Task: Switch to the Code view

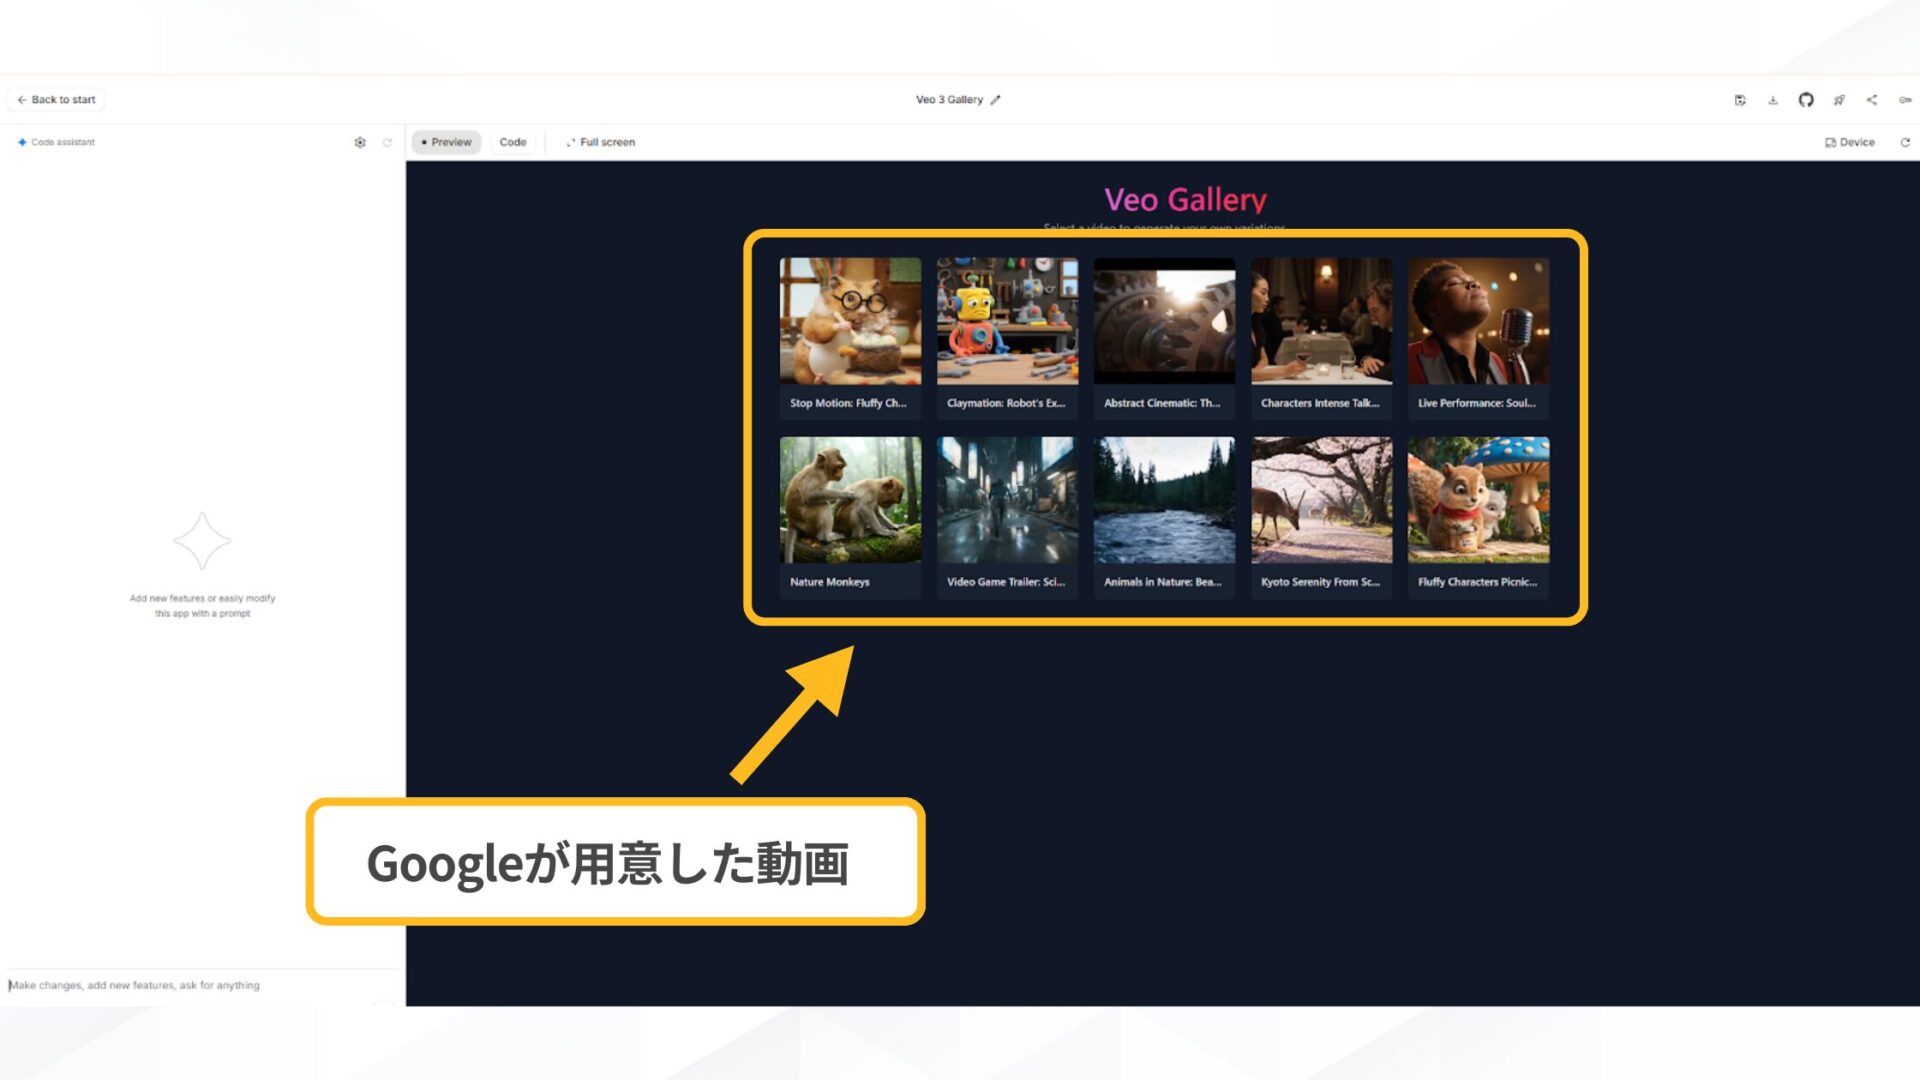Action: 513,142
